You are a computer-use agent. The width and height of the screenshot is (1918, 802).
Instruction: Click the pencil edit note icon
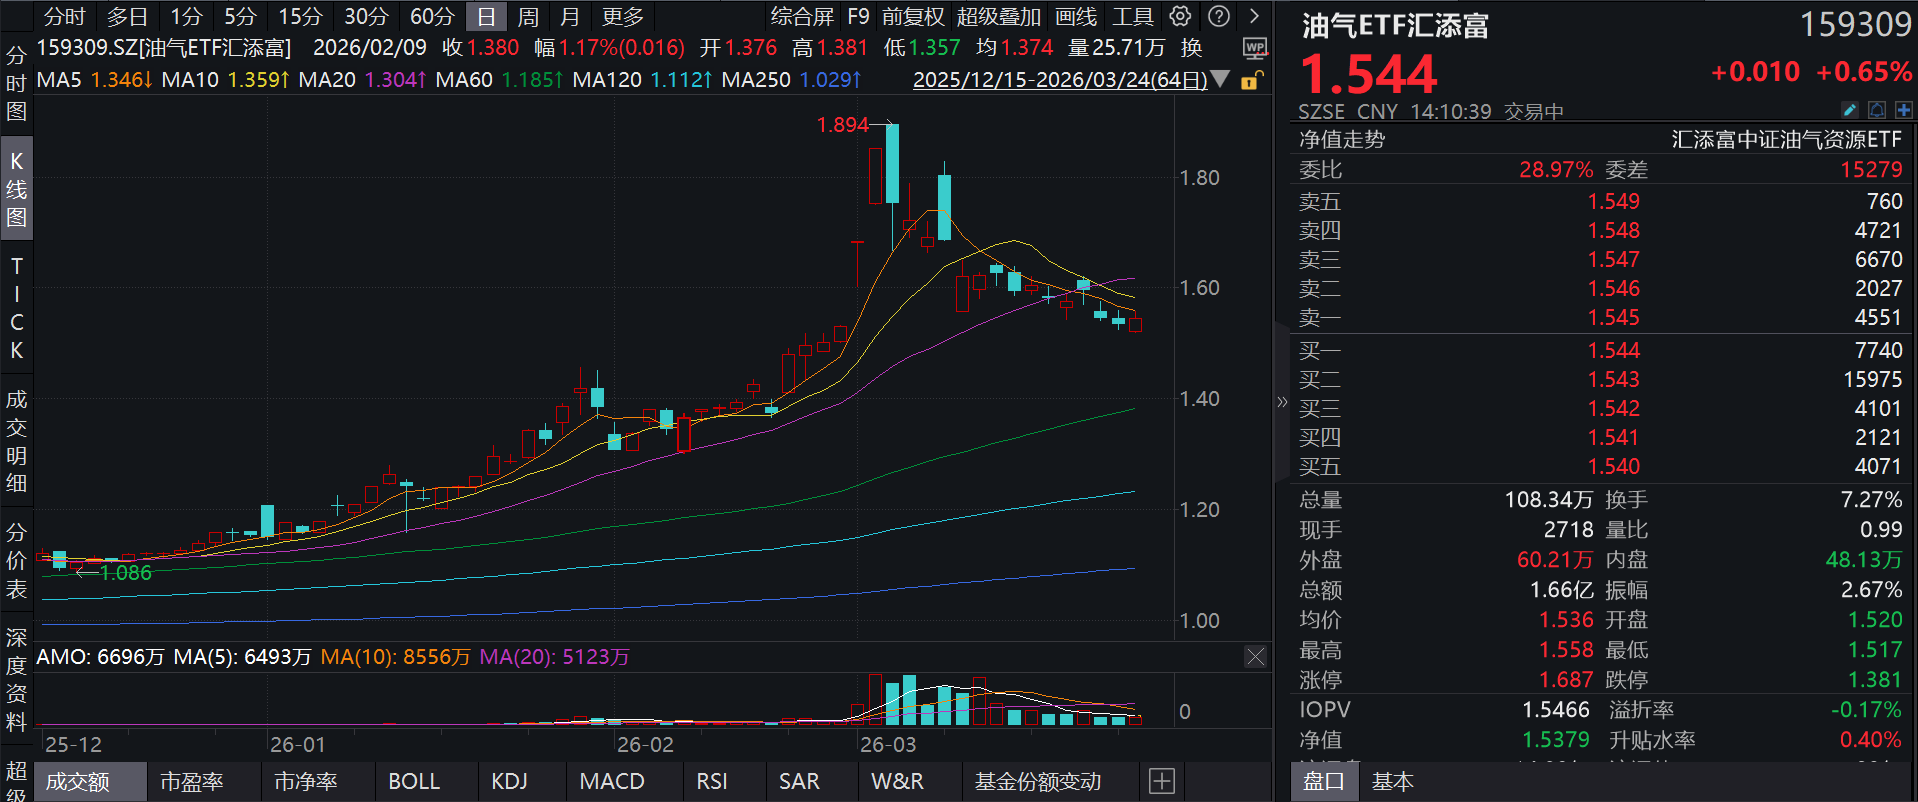click(x=1849, y=110)
